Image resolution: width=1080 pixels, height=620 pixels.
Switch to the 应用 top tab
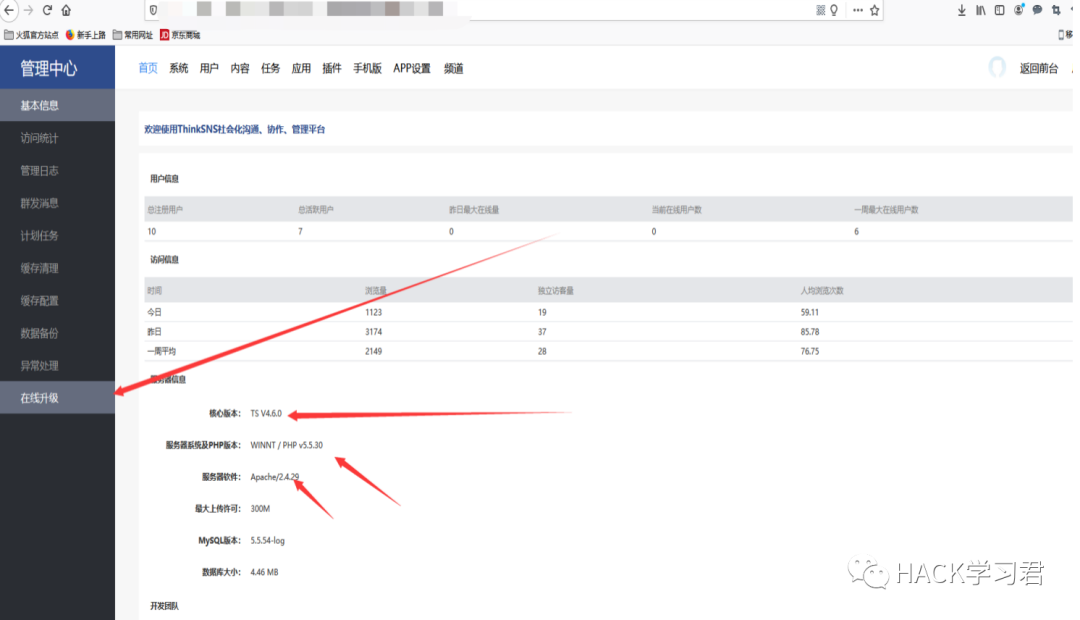[x=301, y=68]
